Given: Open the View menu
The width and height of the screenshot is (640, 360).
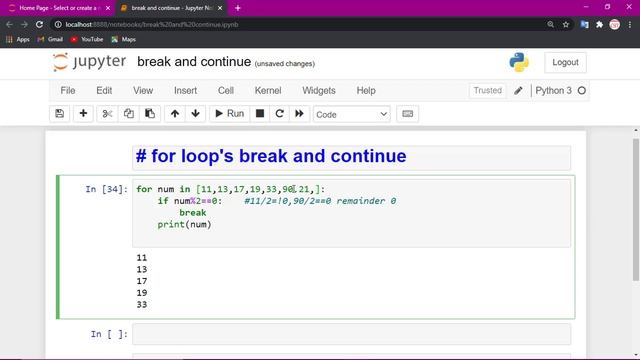Looking at the screenshot, I should tap(143, 91).
